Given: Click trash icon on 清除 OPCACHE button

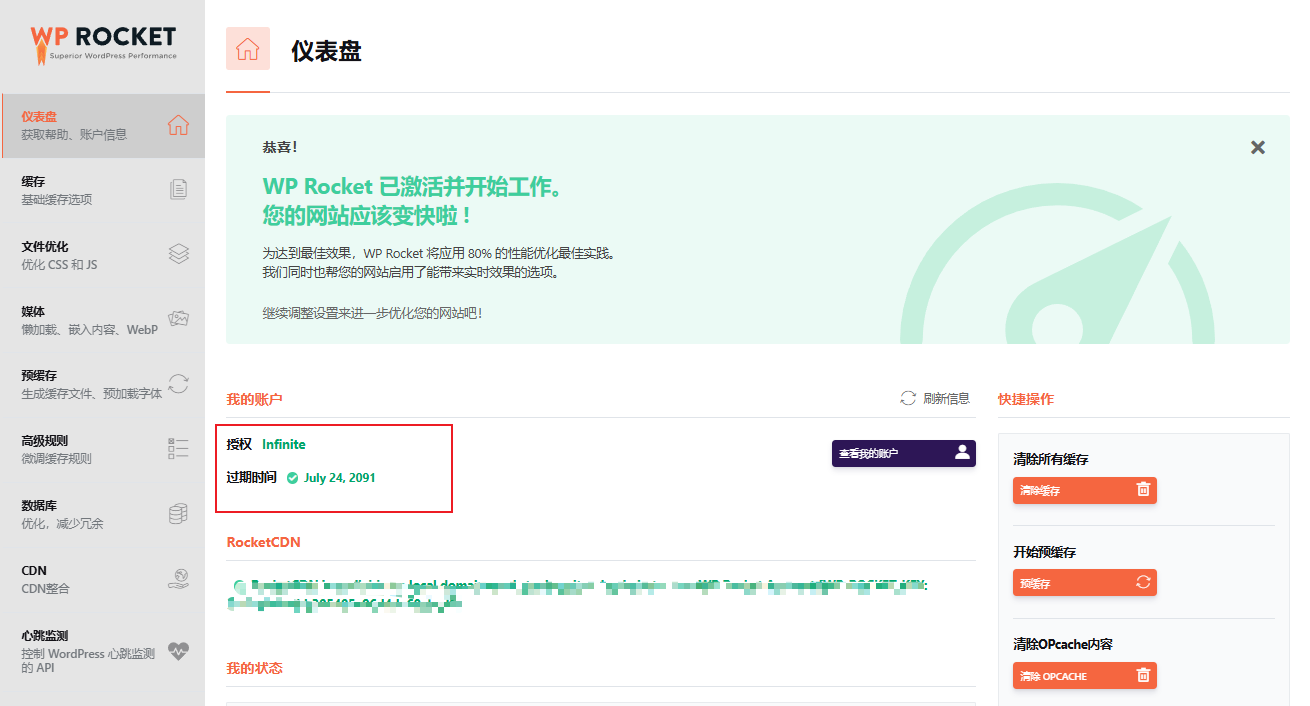Looking at the screenshot, I should (1143, 675).
